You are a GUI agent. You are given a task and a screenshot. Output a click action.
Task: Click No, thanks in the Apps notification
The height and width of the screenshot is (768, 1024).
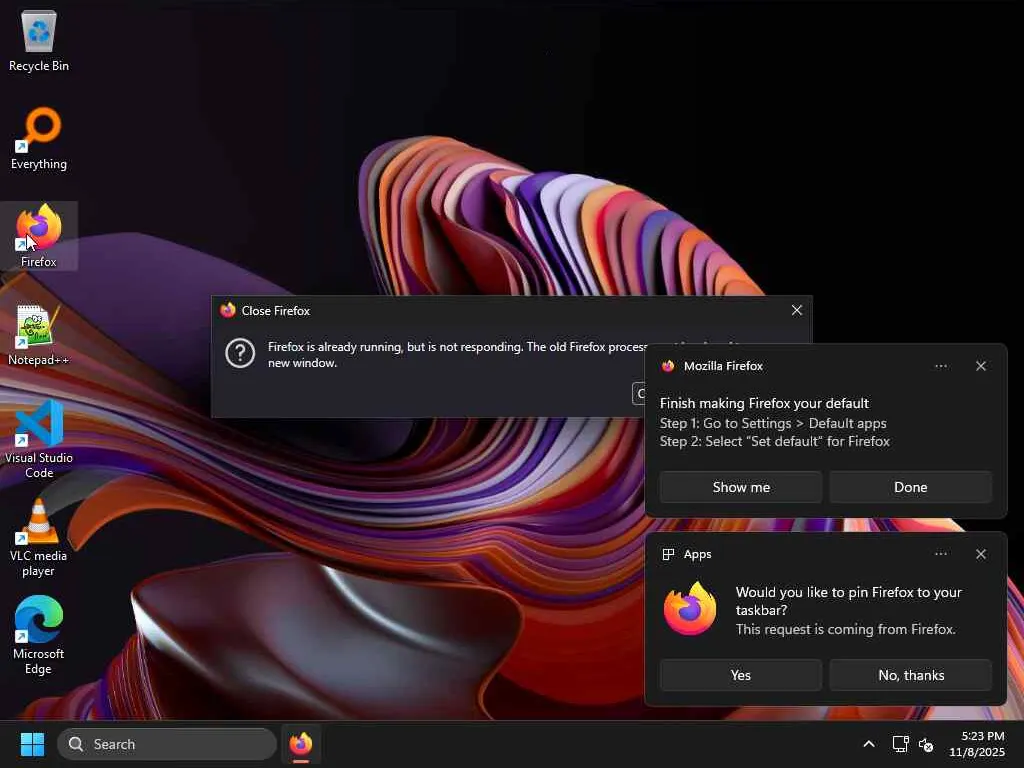[910, 675]
